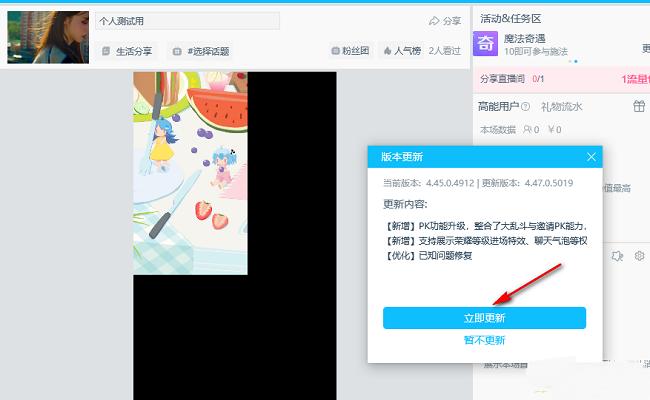Click the 暂不更新 skip update link
This screenshot has height=400, width=650.
point(484,340)
